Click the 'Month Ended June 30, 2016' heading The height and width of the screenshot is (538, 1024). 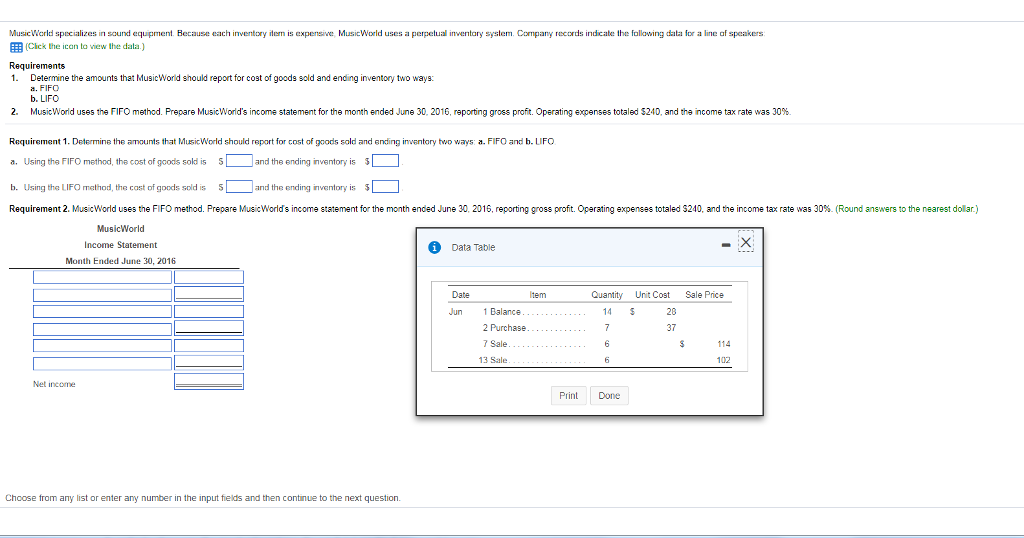(x=120, y=261)
